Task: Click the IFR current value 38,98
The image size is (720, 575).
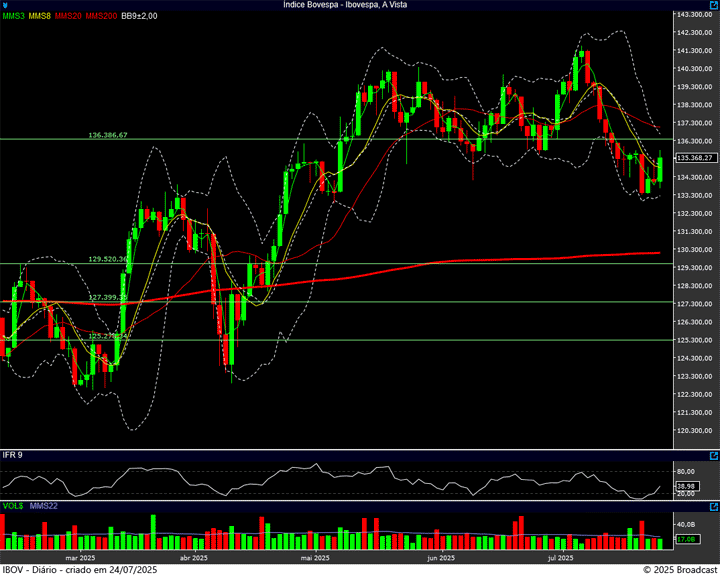Action: click(688, 486)
